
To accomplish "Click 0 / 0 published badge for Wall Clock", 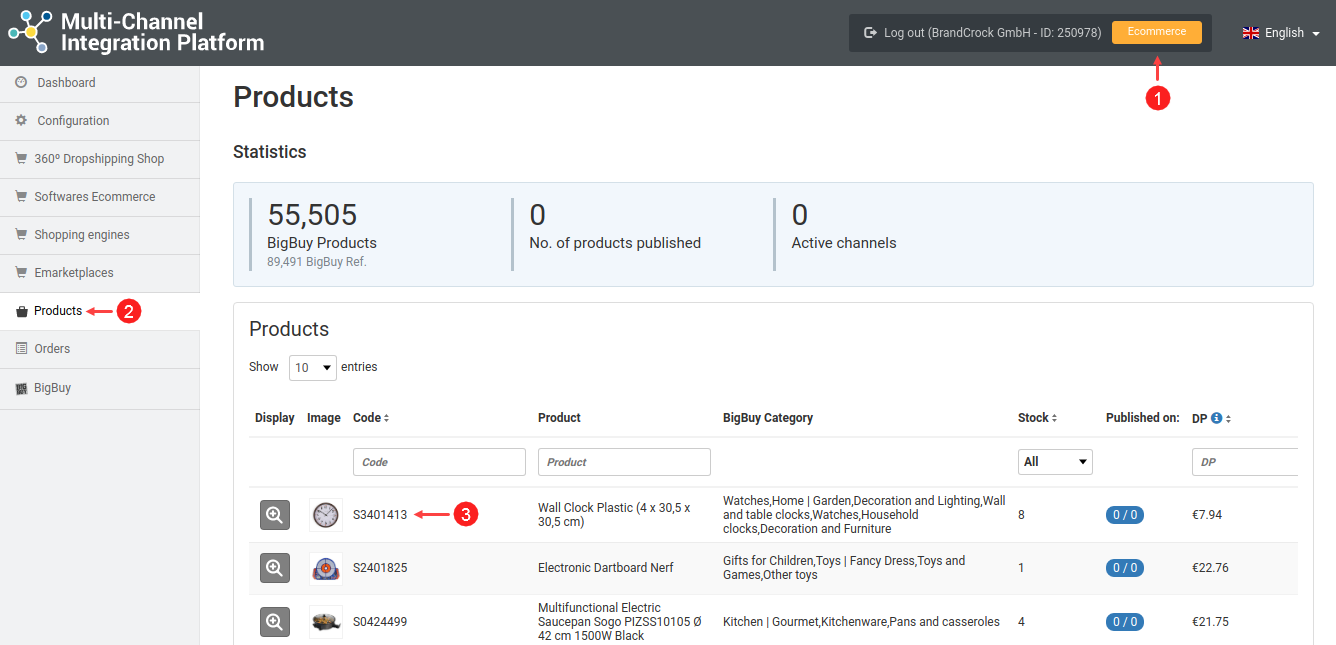I will pos(1124,515).
